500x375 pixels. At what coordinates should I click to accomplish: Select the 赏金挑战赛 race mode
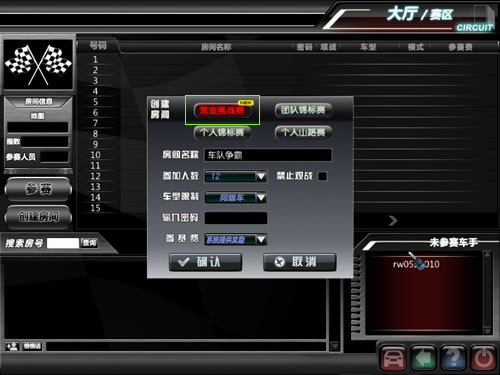222,110
